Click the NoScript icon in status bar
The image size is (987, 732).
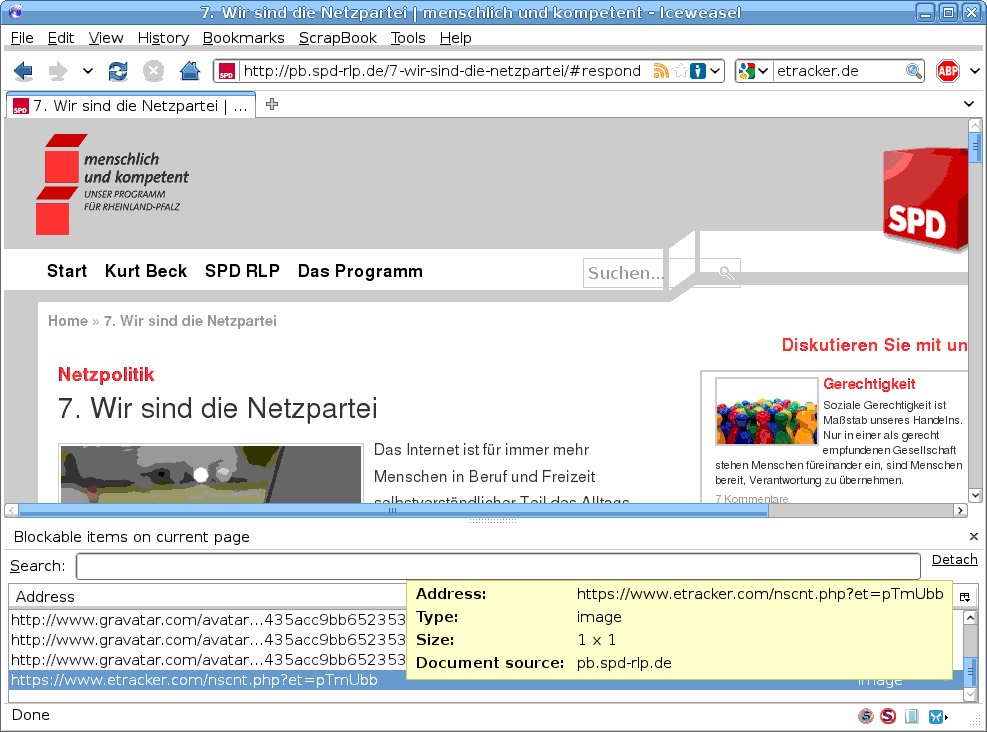[888, 716]
